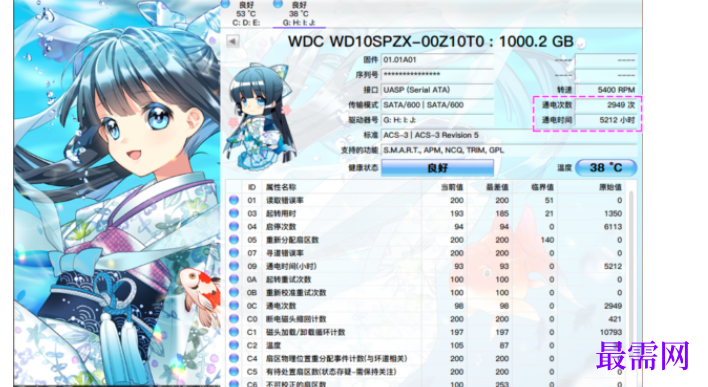Click status orb for attribute 03 起转用时
Image resolution: width=708 pixels, height=387 pixels.
click(x=234, y=213)
